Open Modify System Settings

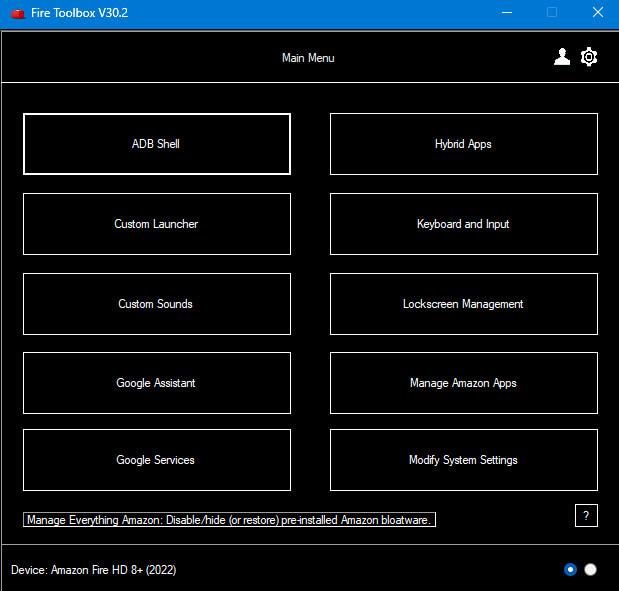click(x=463, y=460)
